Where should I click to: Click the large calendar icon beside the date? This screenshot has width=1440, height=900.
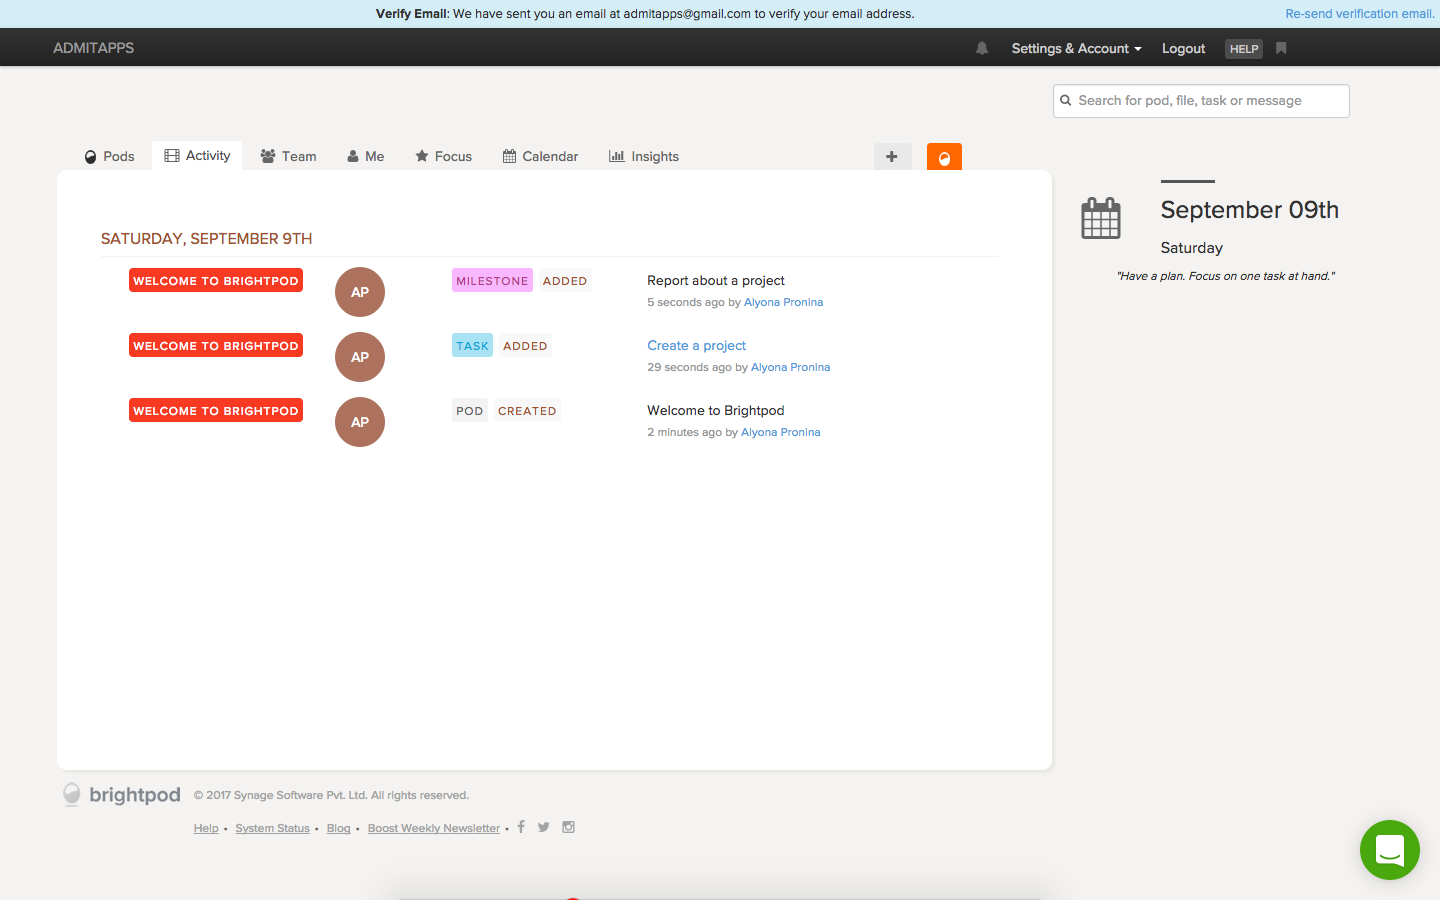[x=1101, y=218]
